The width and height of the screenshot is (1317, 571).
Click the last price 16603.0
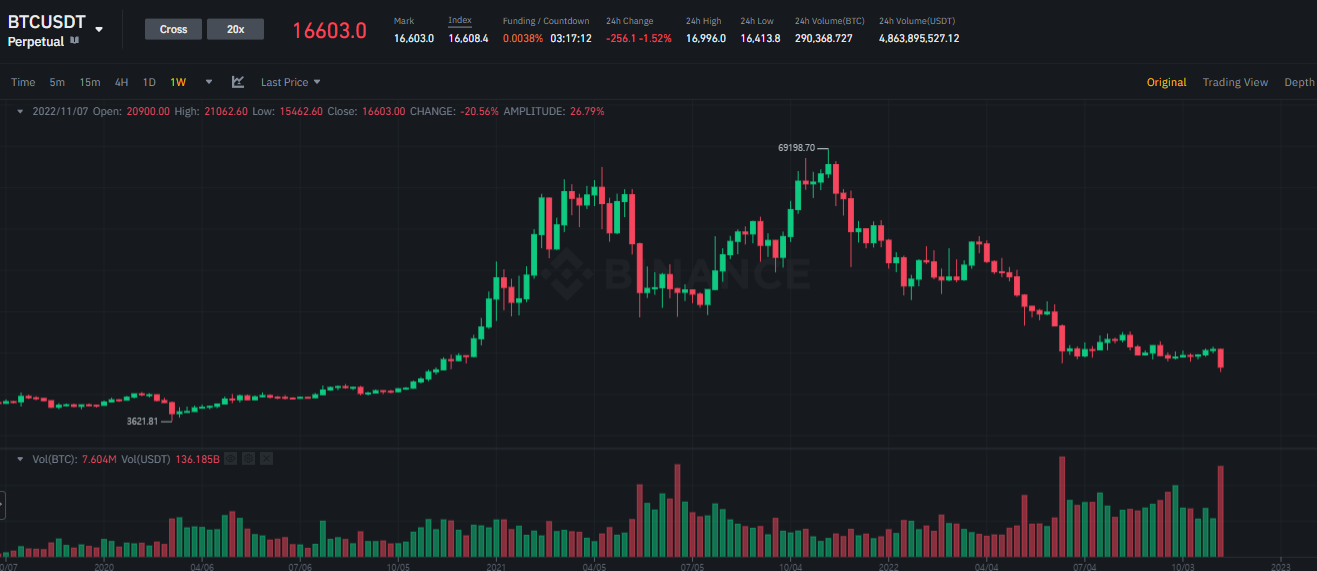coord(330,30)
